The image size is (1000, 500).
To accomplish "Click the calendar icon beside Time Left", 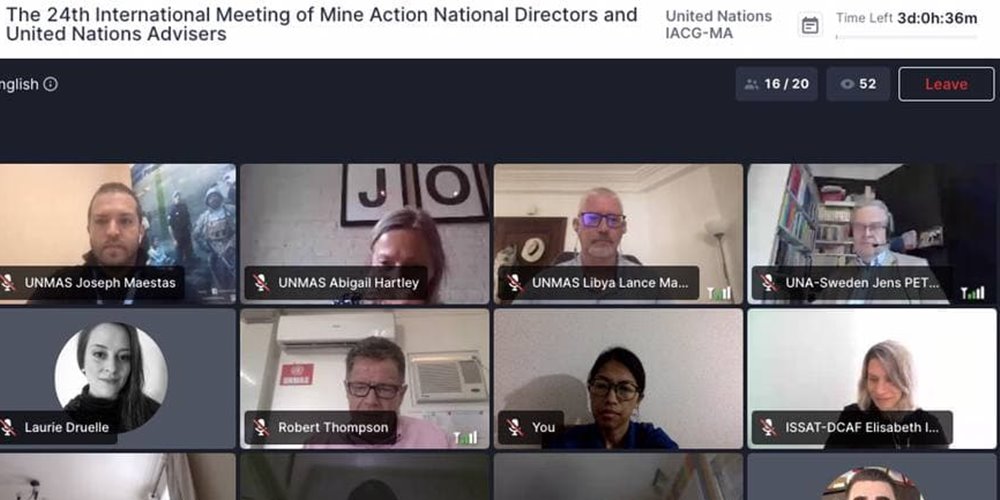I will click(x=810, y=25).
